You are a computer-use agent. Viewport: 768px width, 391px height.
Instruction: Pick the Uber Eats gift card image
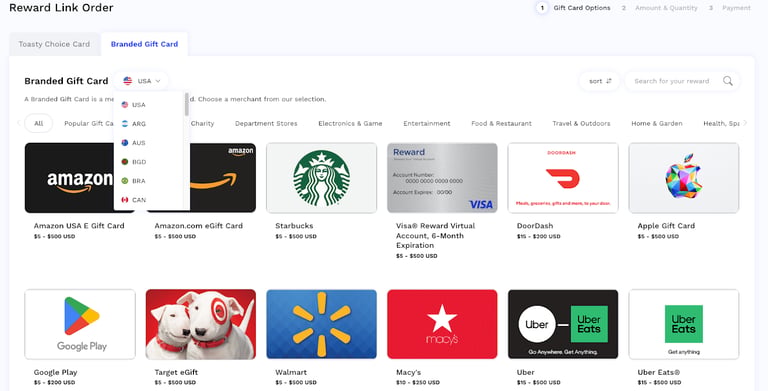[684, 324]
